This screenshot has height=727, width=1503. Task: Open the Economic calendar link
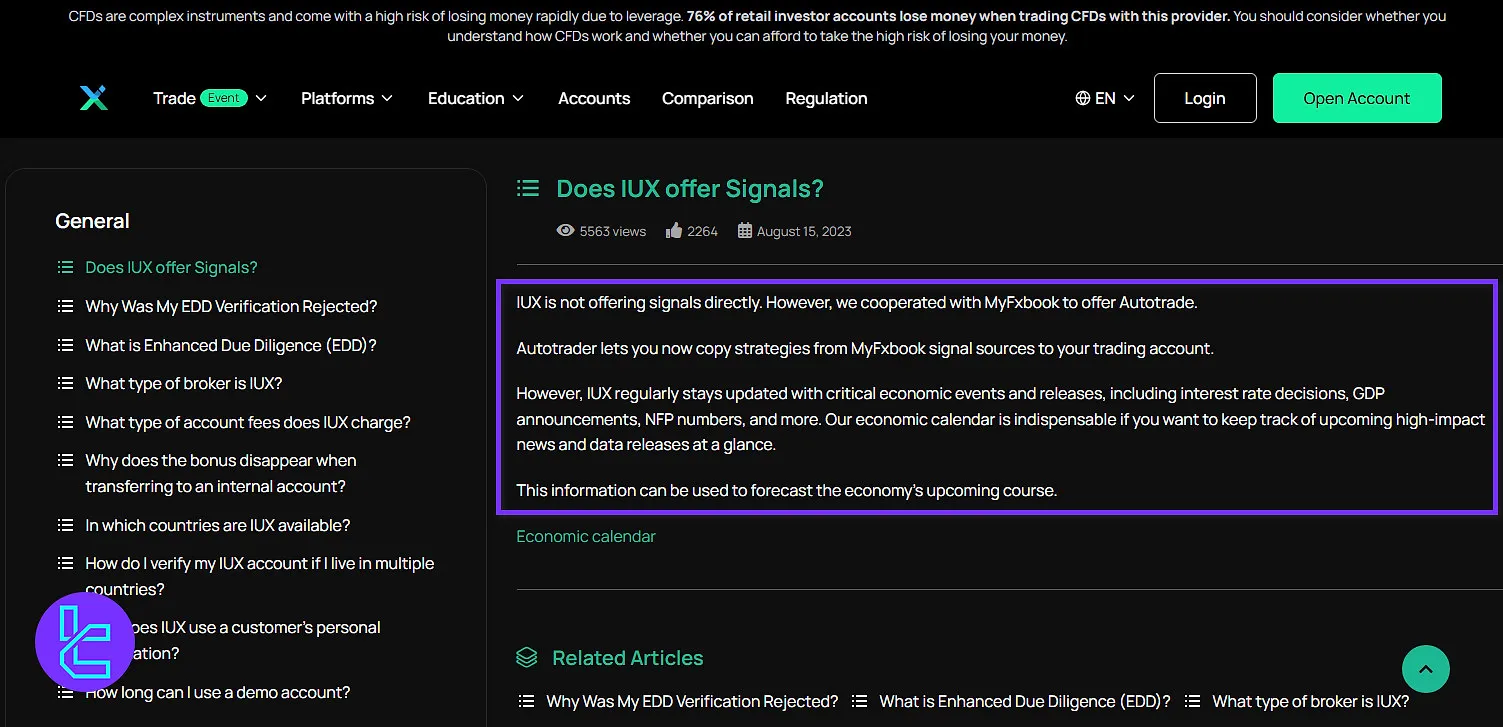coord(585,536)
